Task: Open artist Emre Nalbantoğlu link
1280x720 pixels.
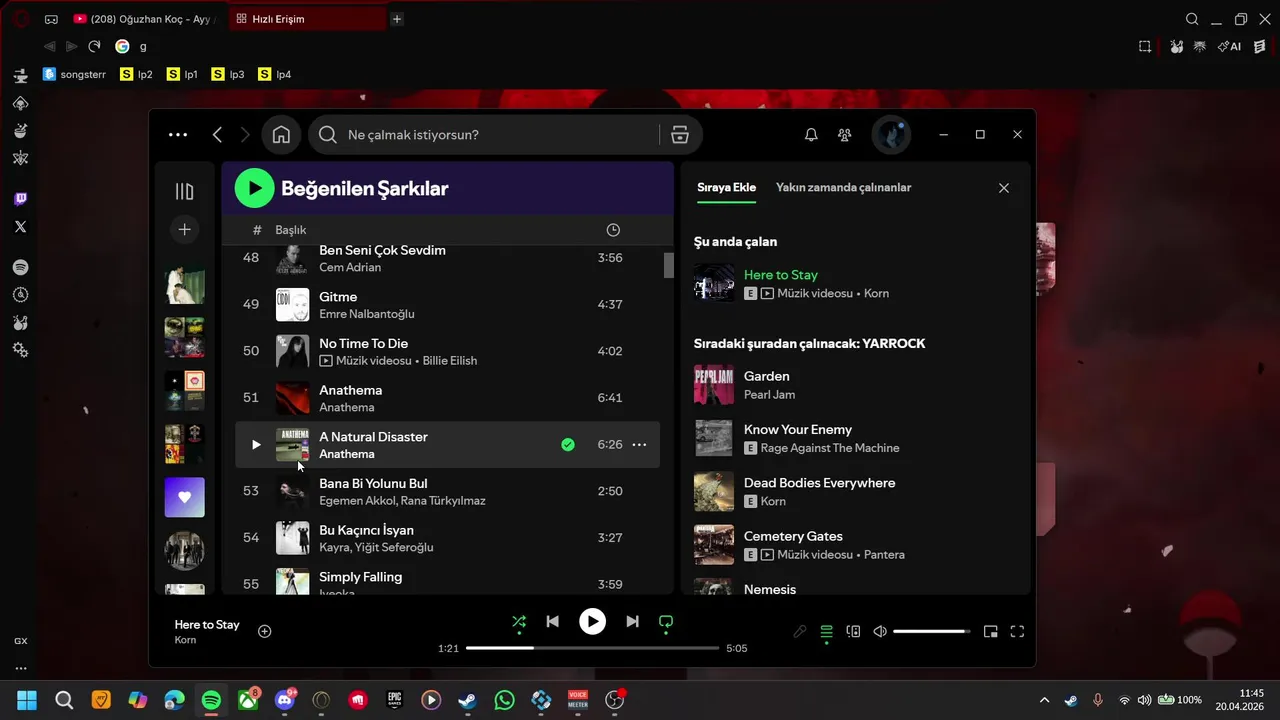Action: point(366,314)
